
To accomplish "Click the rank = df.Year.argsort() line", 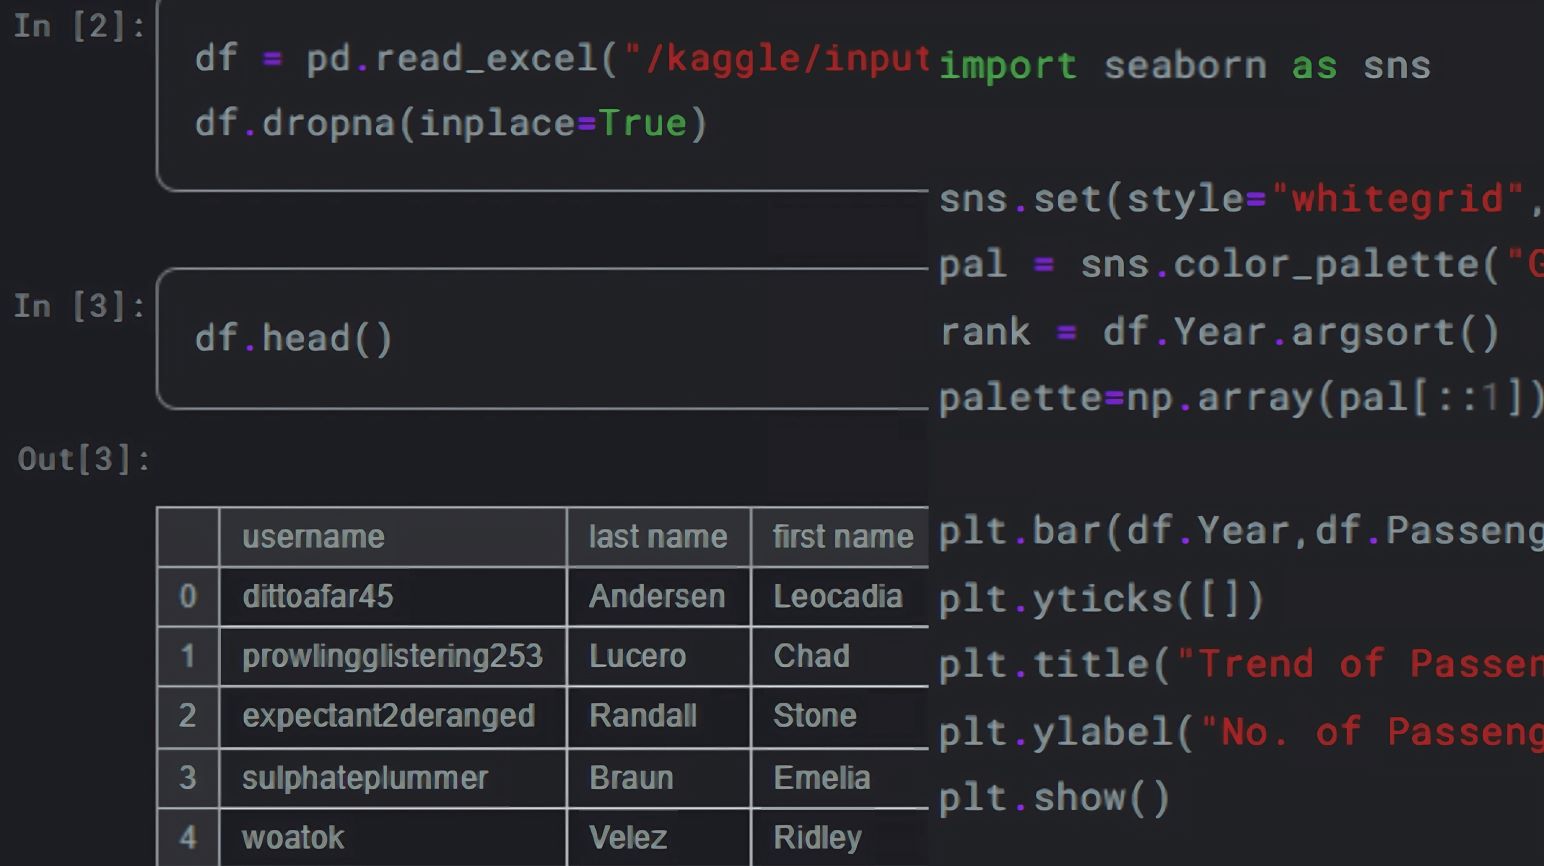I will click(1220, 331).
